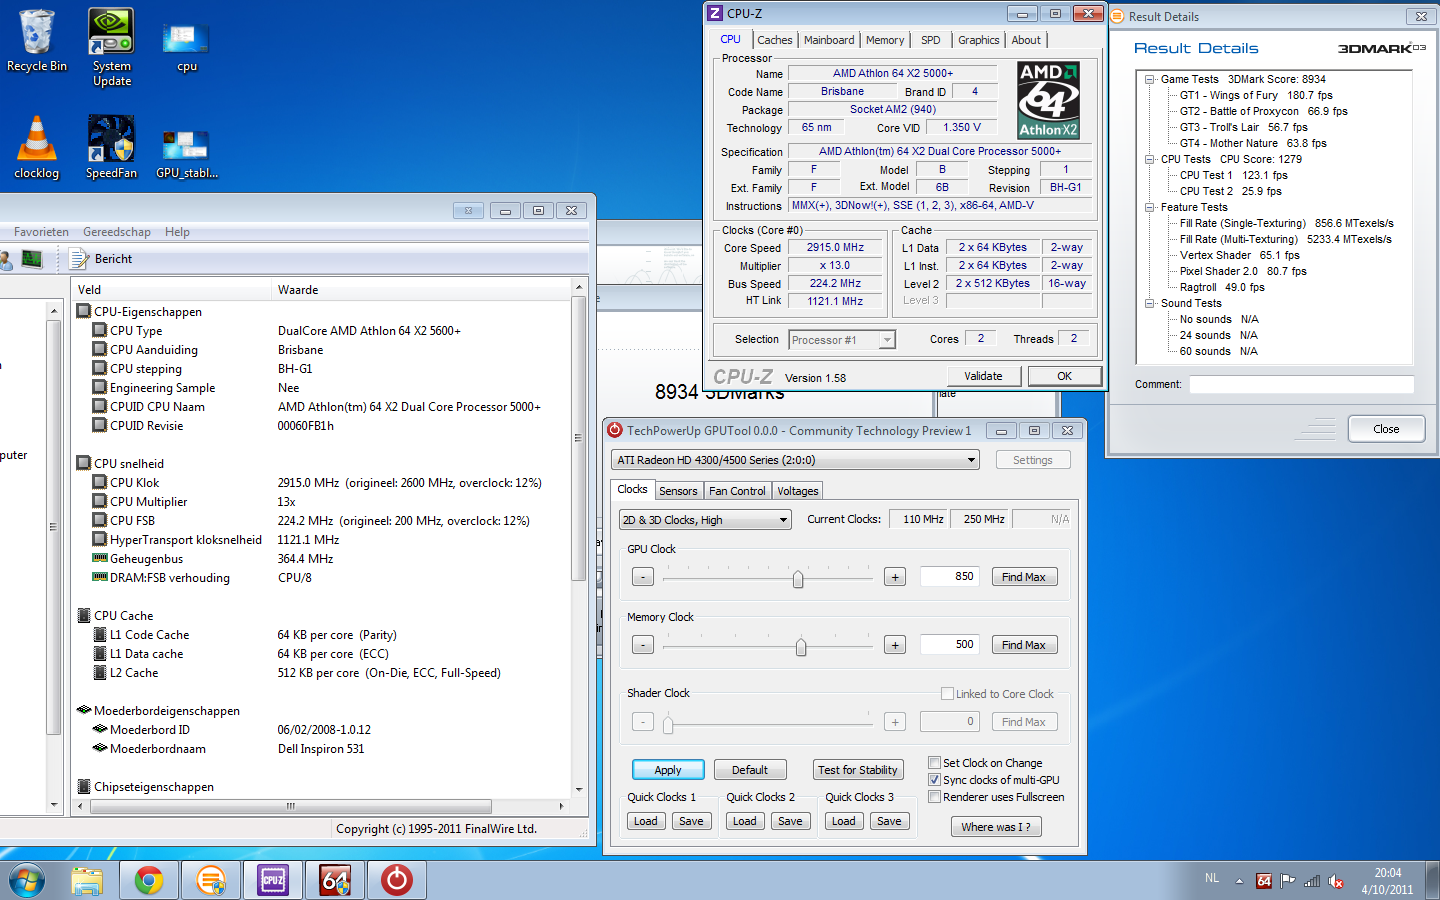Open the Favorieten menu
This screenshot has height=900, width=1440.
point(41,232)
